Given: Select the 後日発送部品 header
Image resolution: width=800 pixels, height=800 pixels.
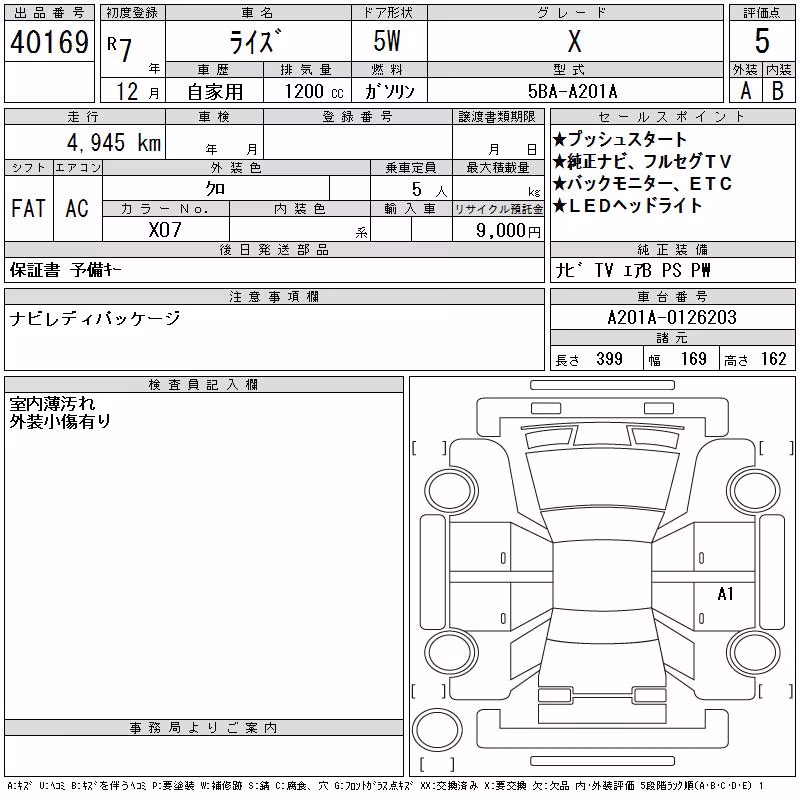Looking at the screenshot, I should (274, 250).
